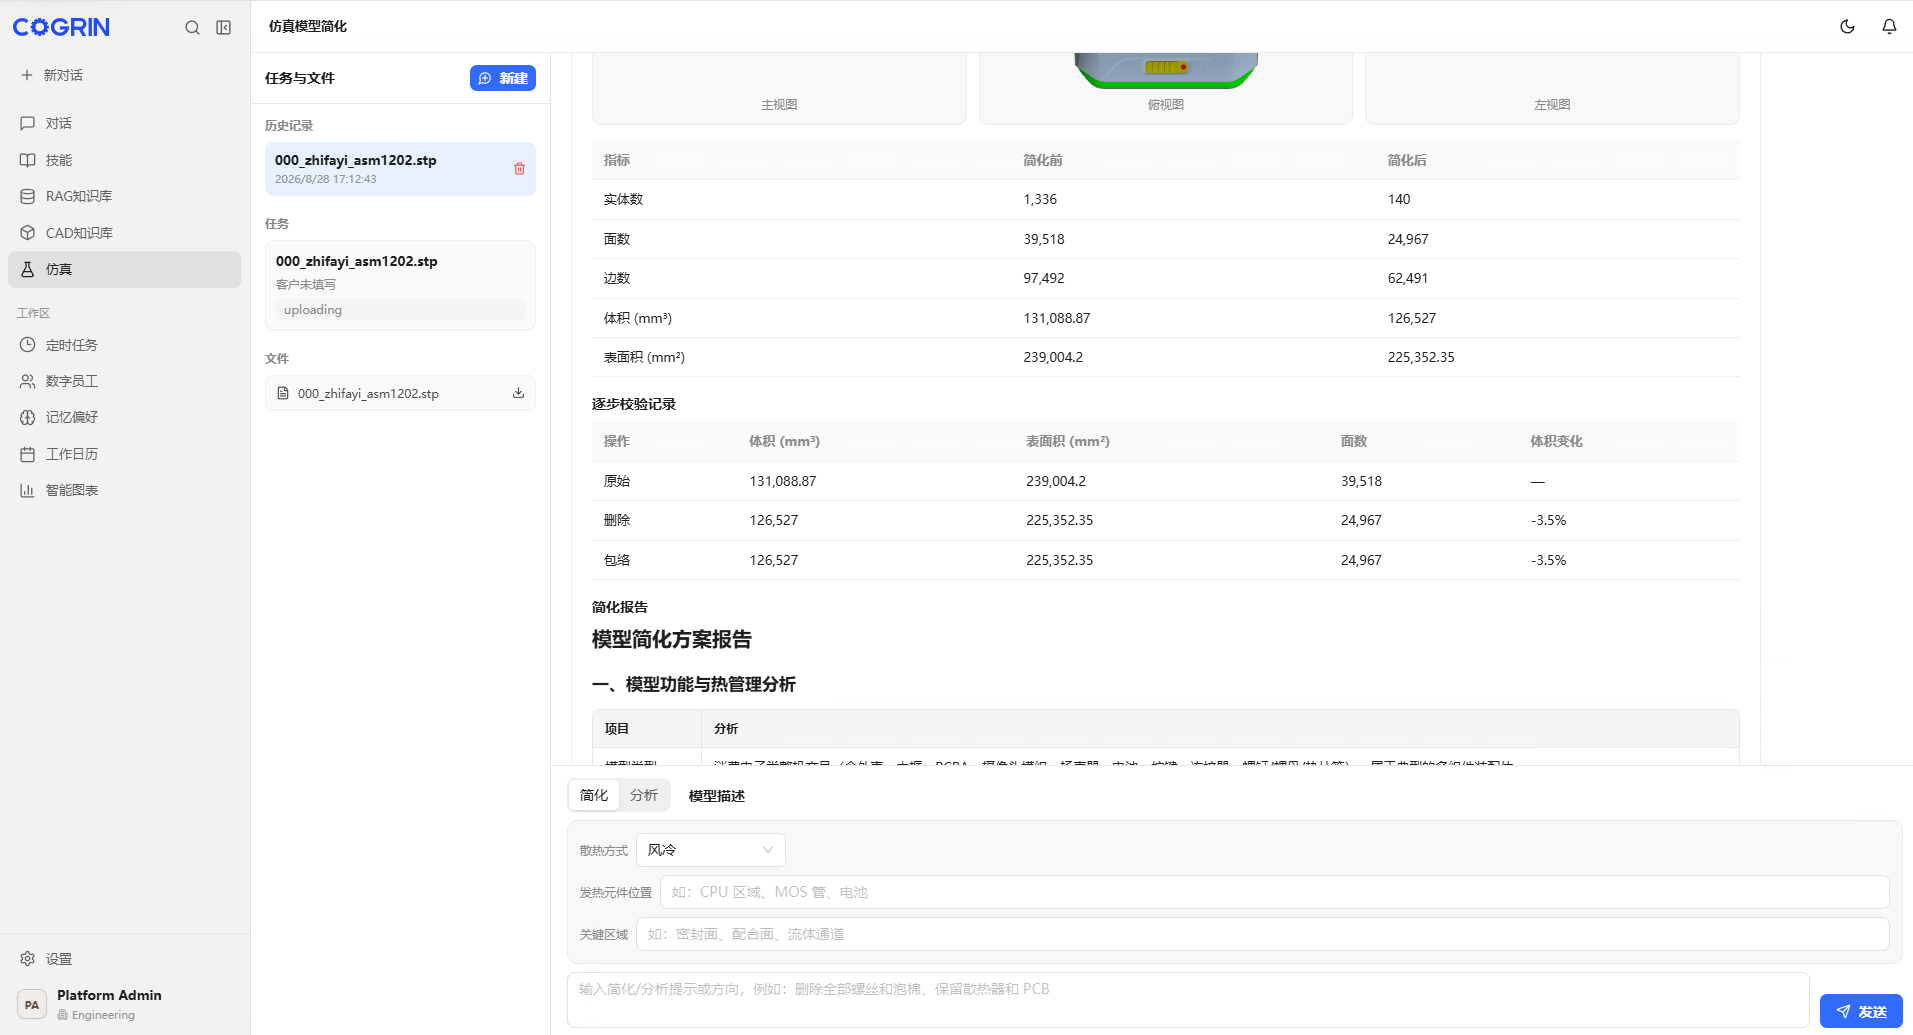Screen dimensions: 1913x1035
Task: Click the simplification prompt text box
Action: 1188,1000
